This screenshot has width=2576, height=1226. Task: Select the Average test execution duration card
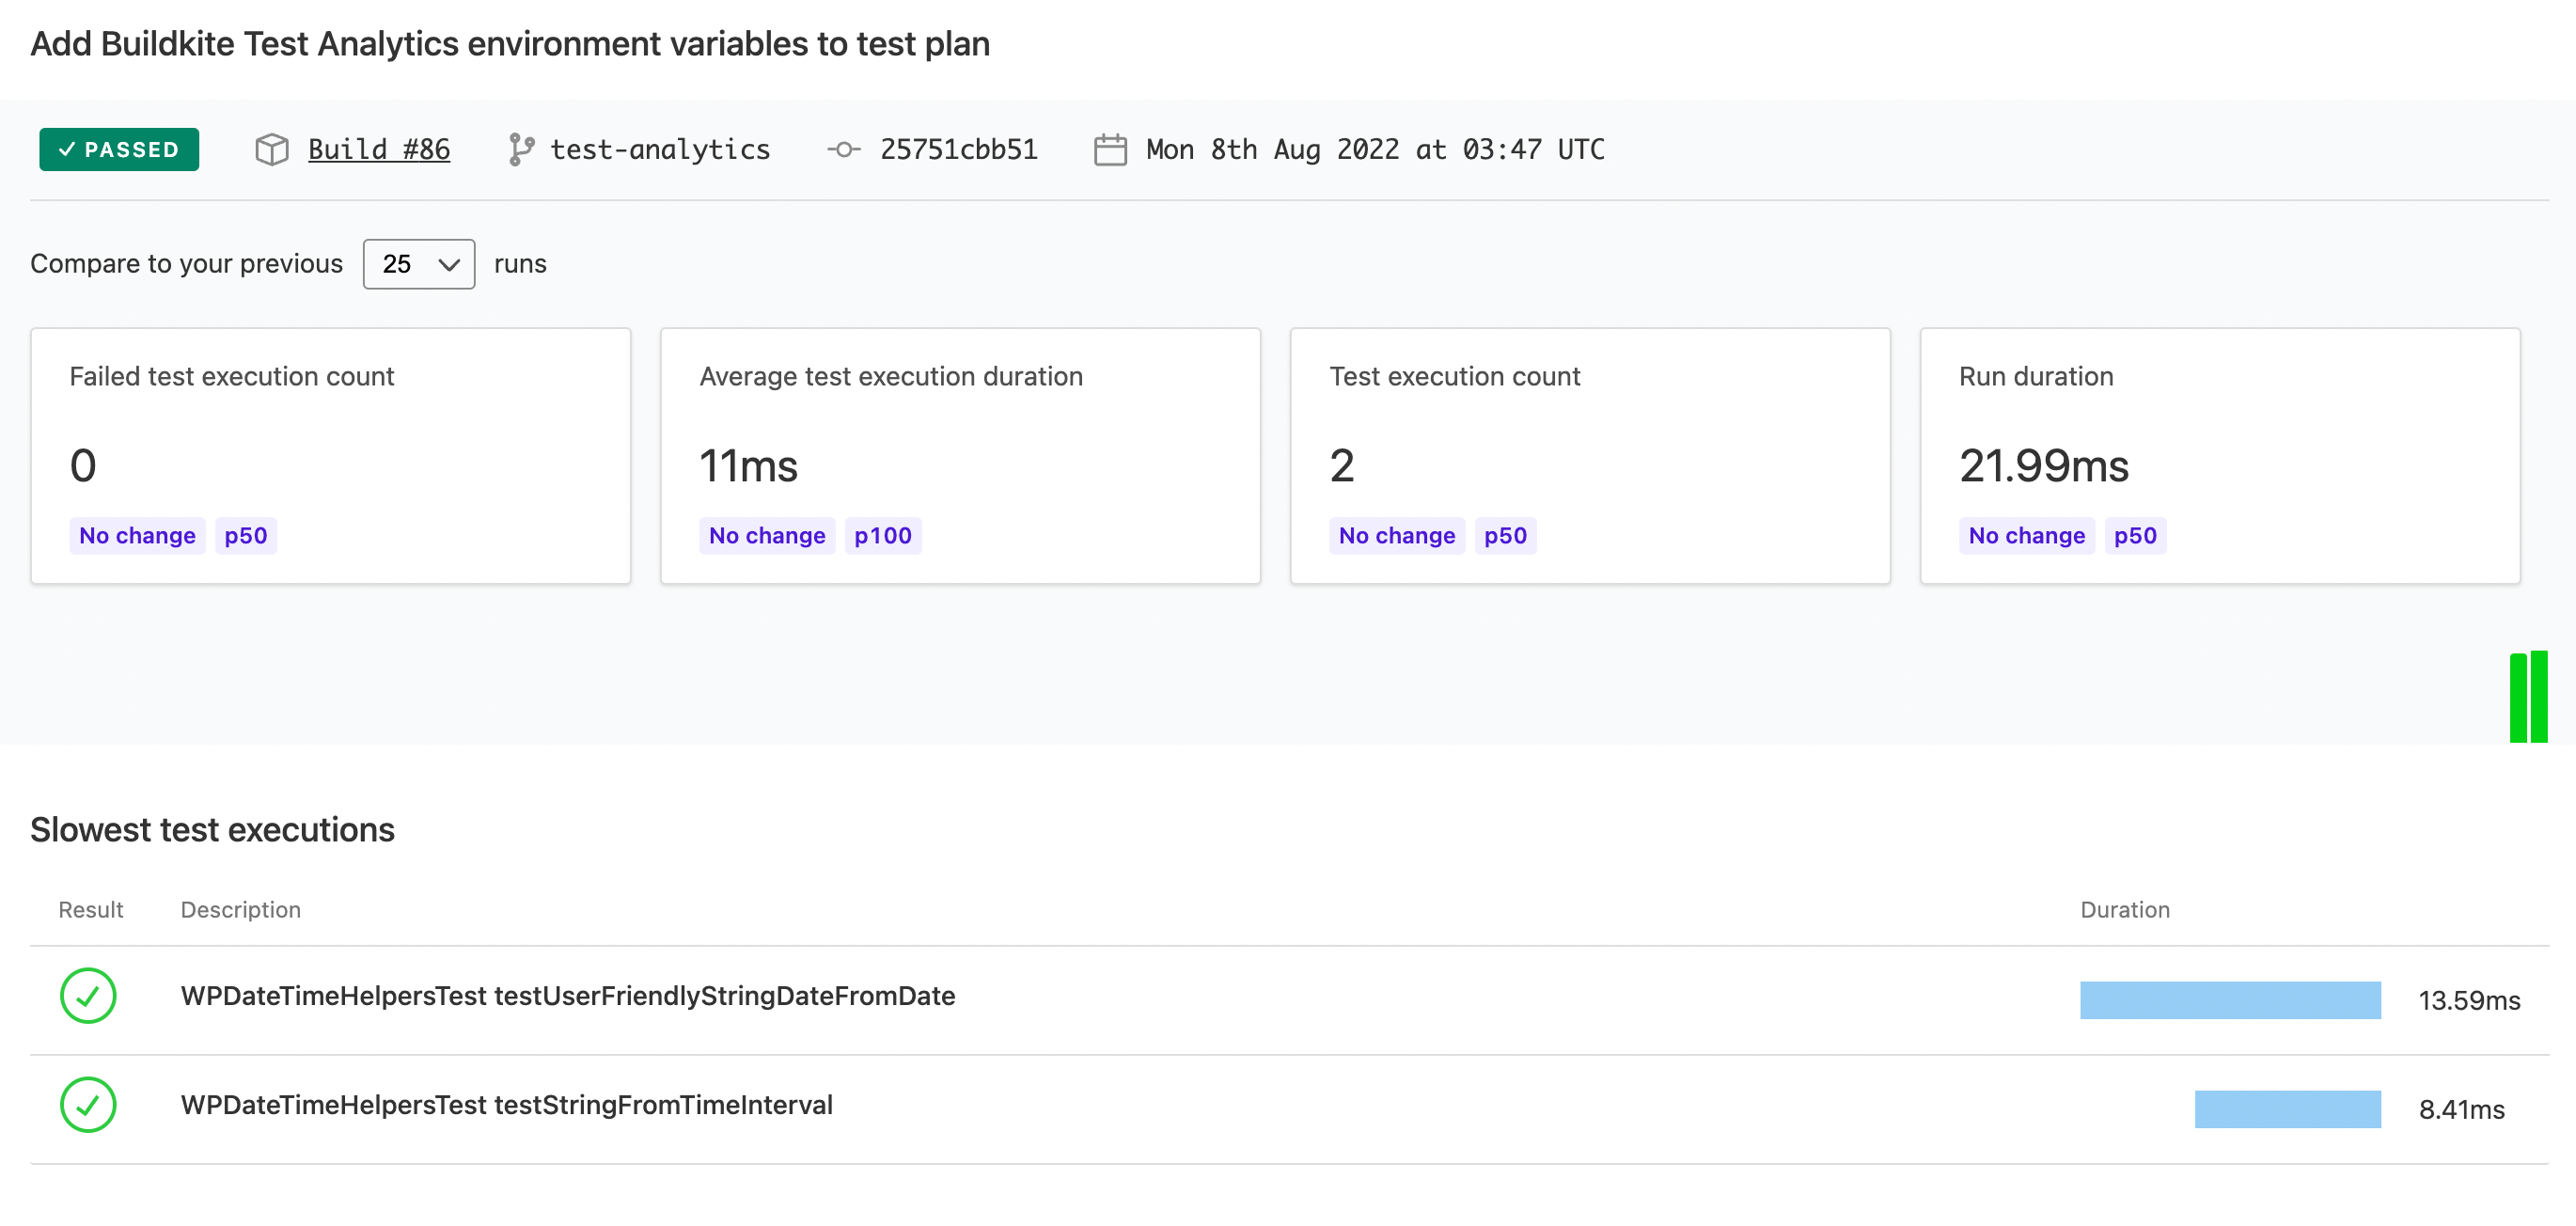click(960, 455)
